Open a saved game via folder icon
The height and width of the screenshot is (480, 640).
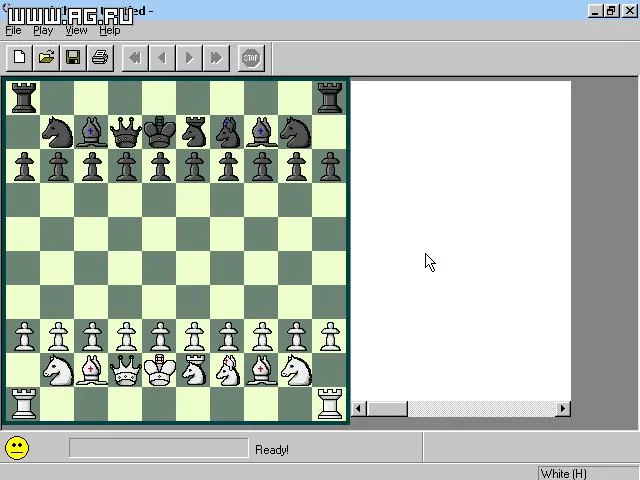click(46, 58)
